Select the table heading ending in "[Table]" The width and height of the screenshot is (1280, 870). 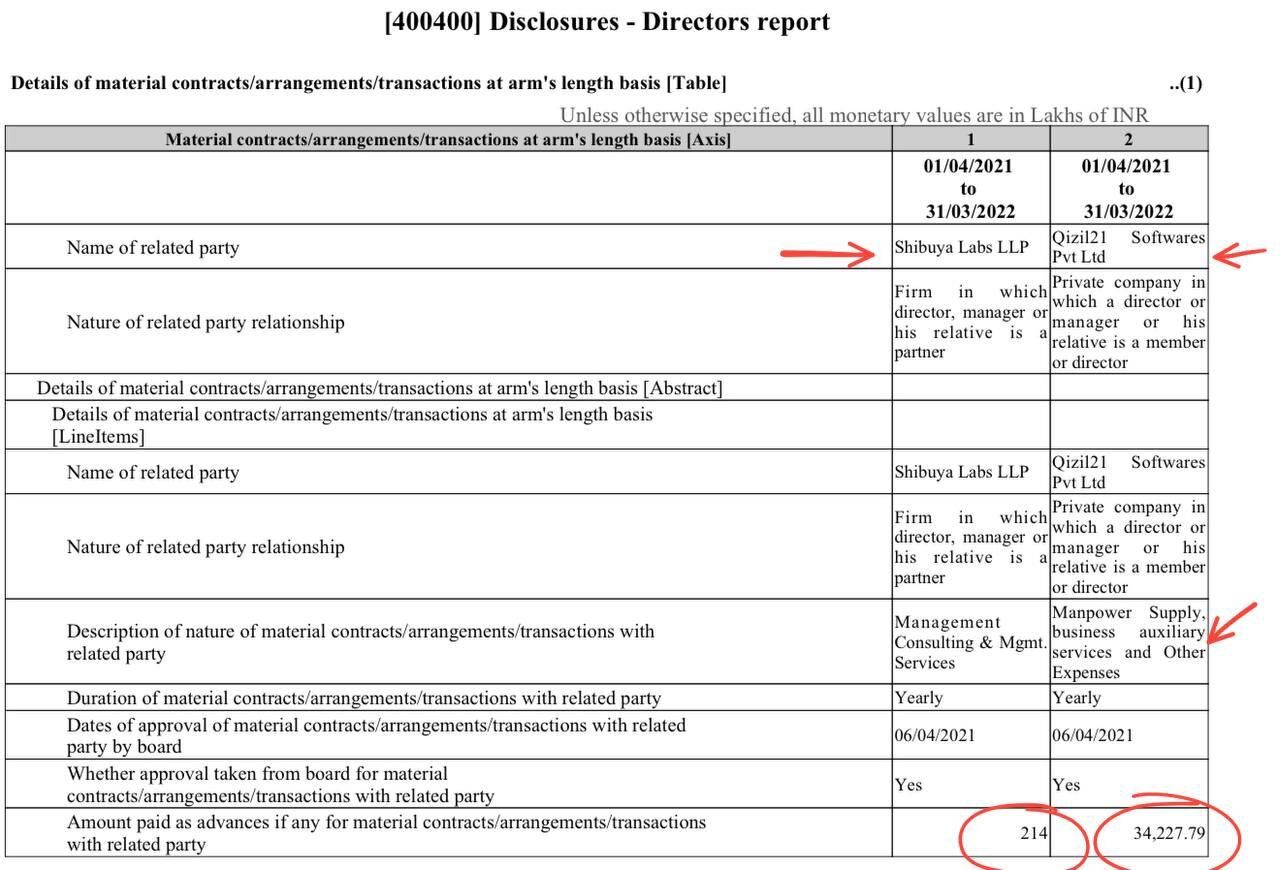tap(369, 83)
